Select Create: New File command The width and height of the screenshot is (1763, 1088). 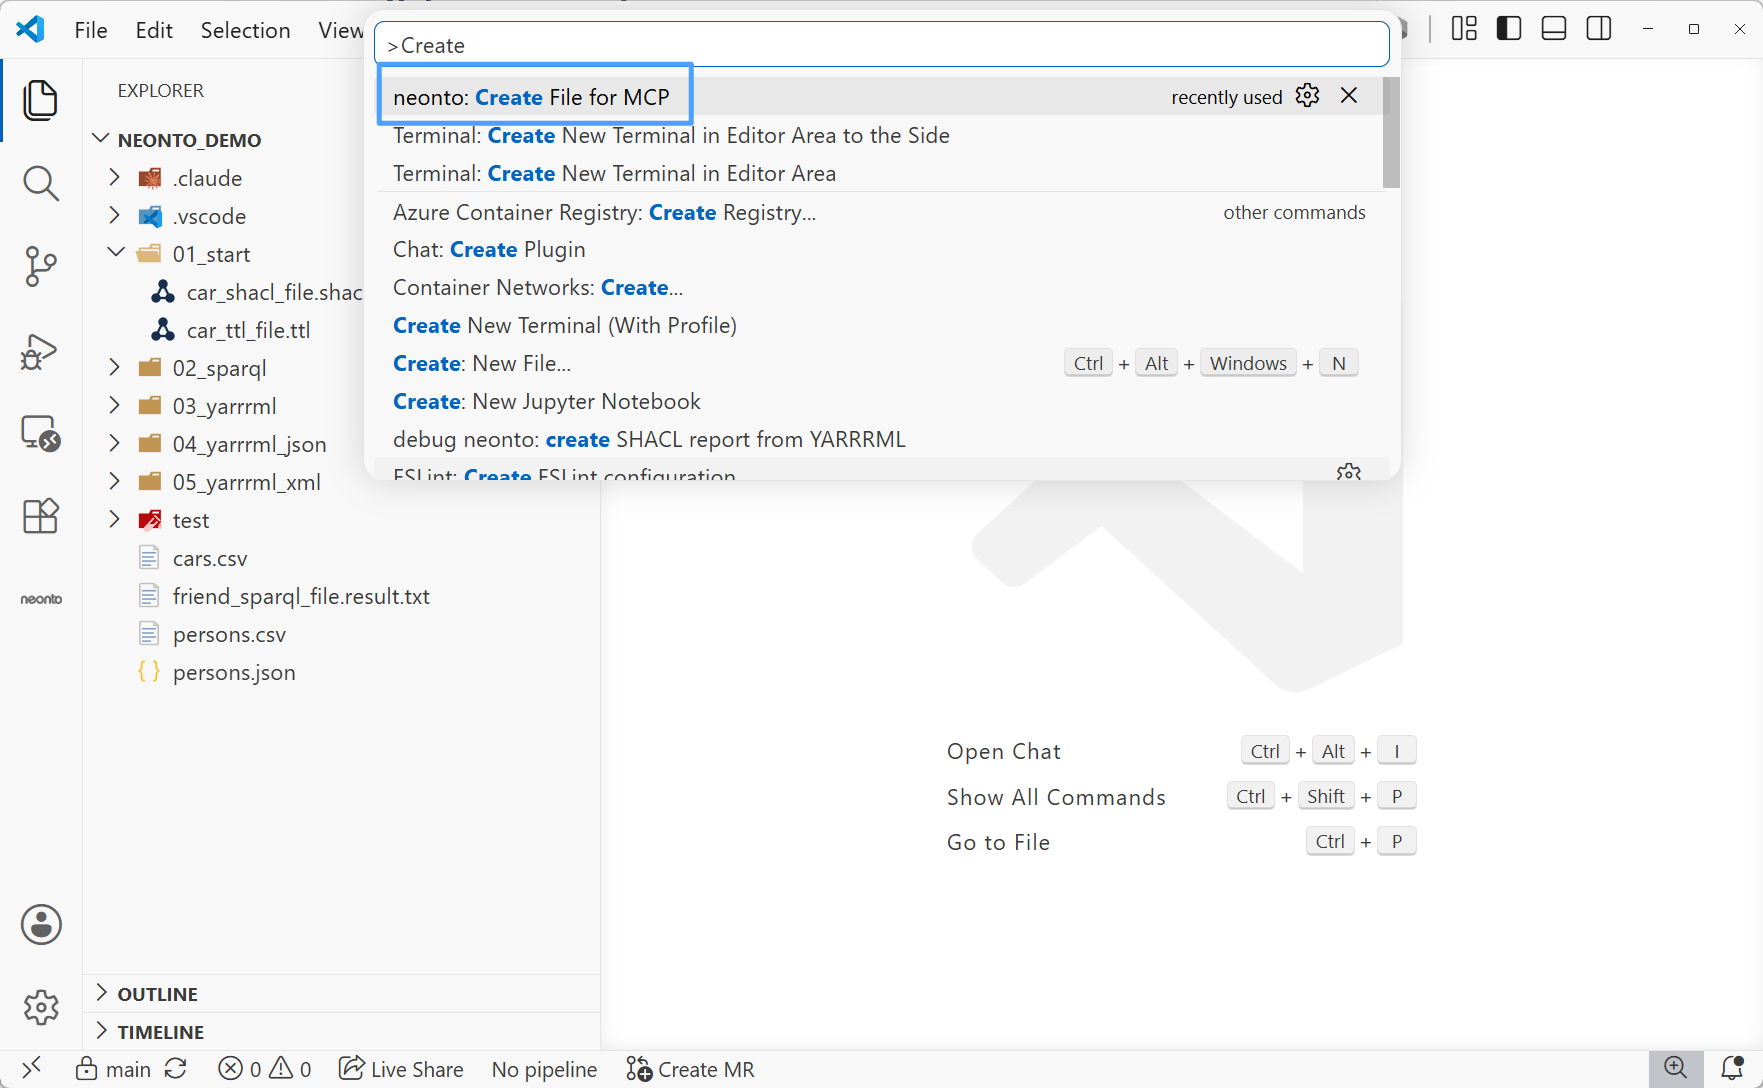click(879, 363)
